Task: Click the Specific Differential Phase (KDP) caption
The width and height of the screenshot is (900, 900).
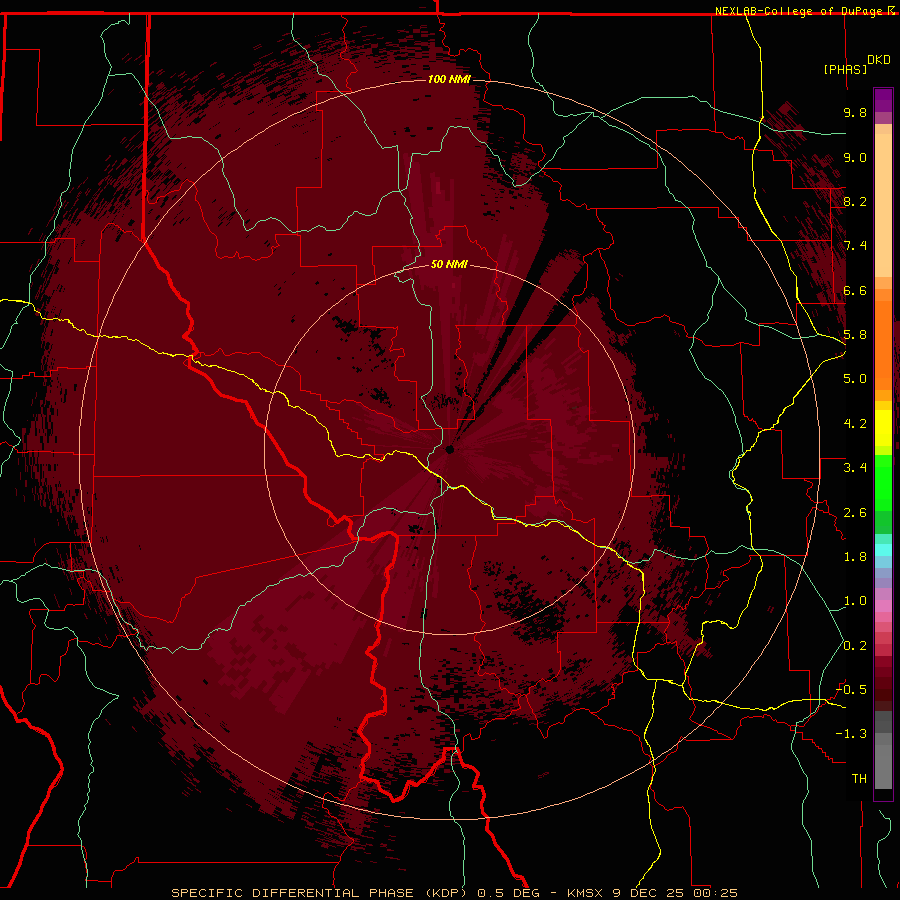Action: click(319, 893)
